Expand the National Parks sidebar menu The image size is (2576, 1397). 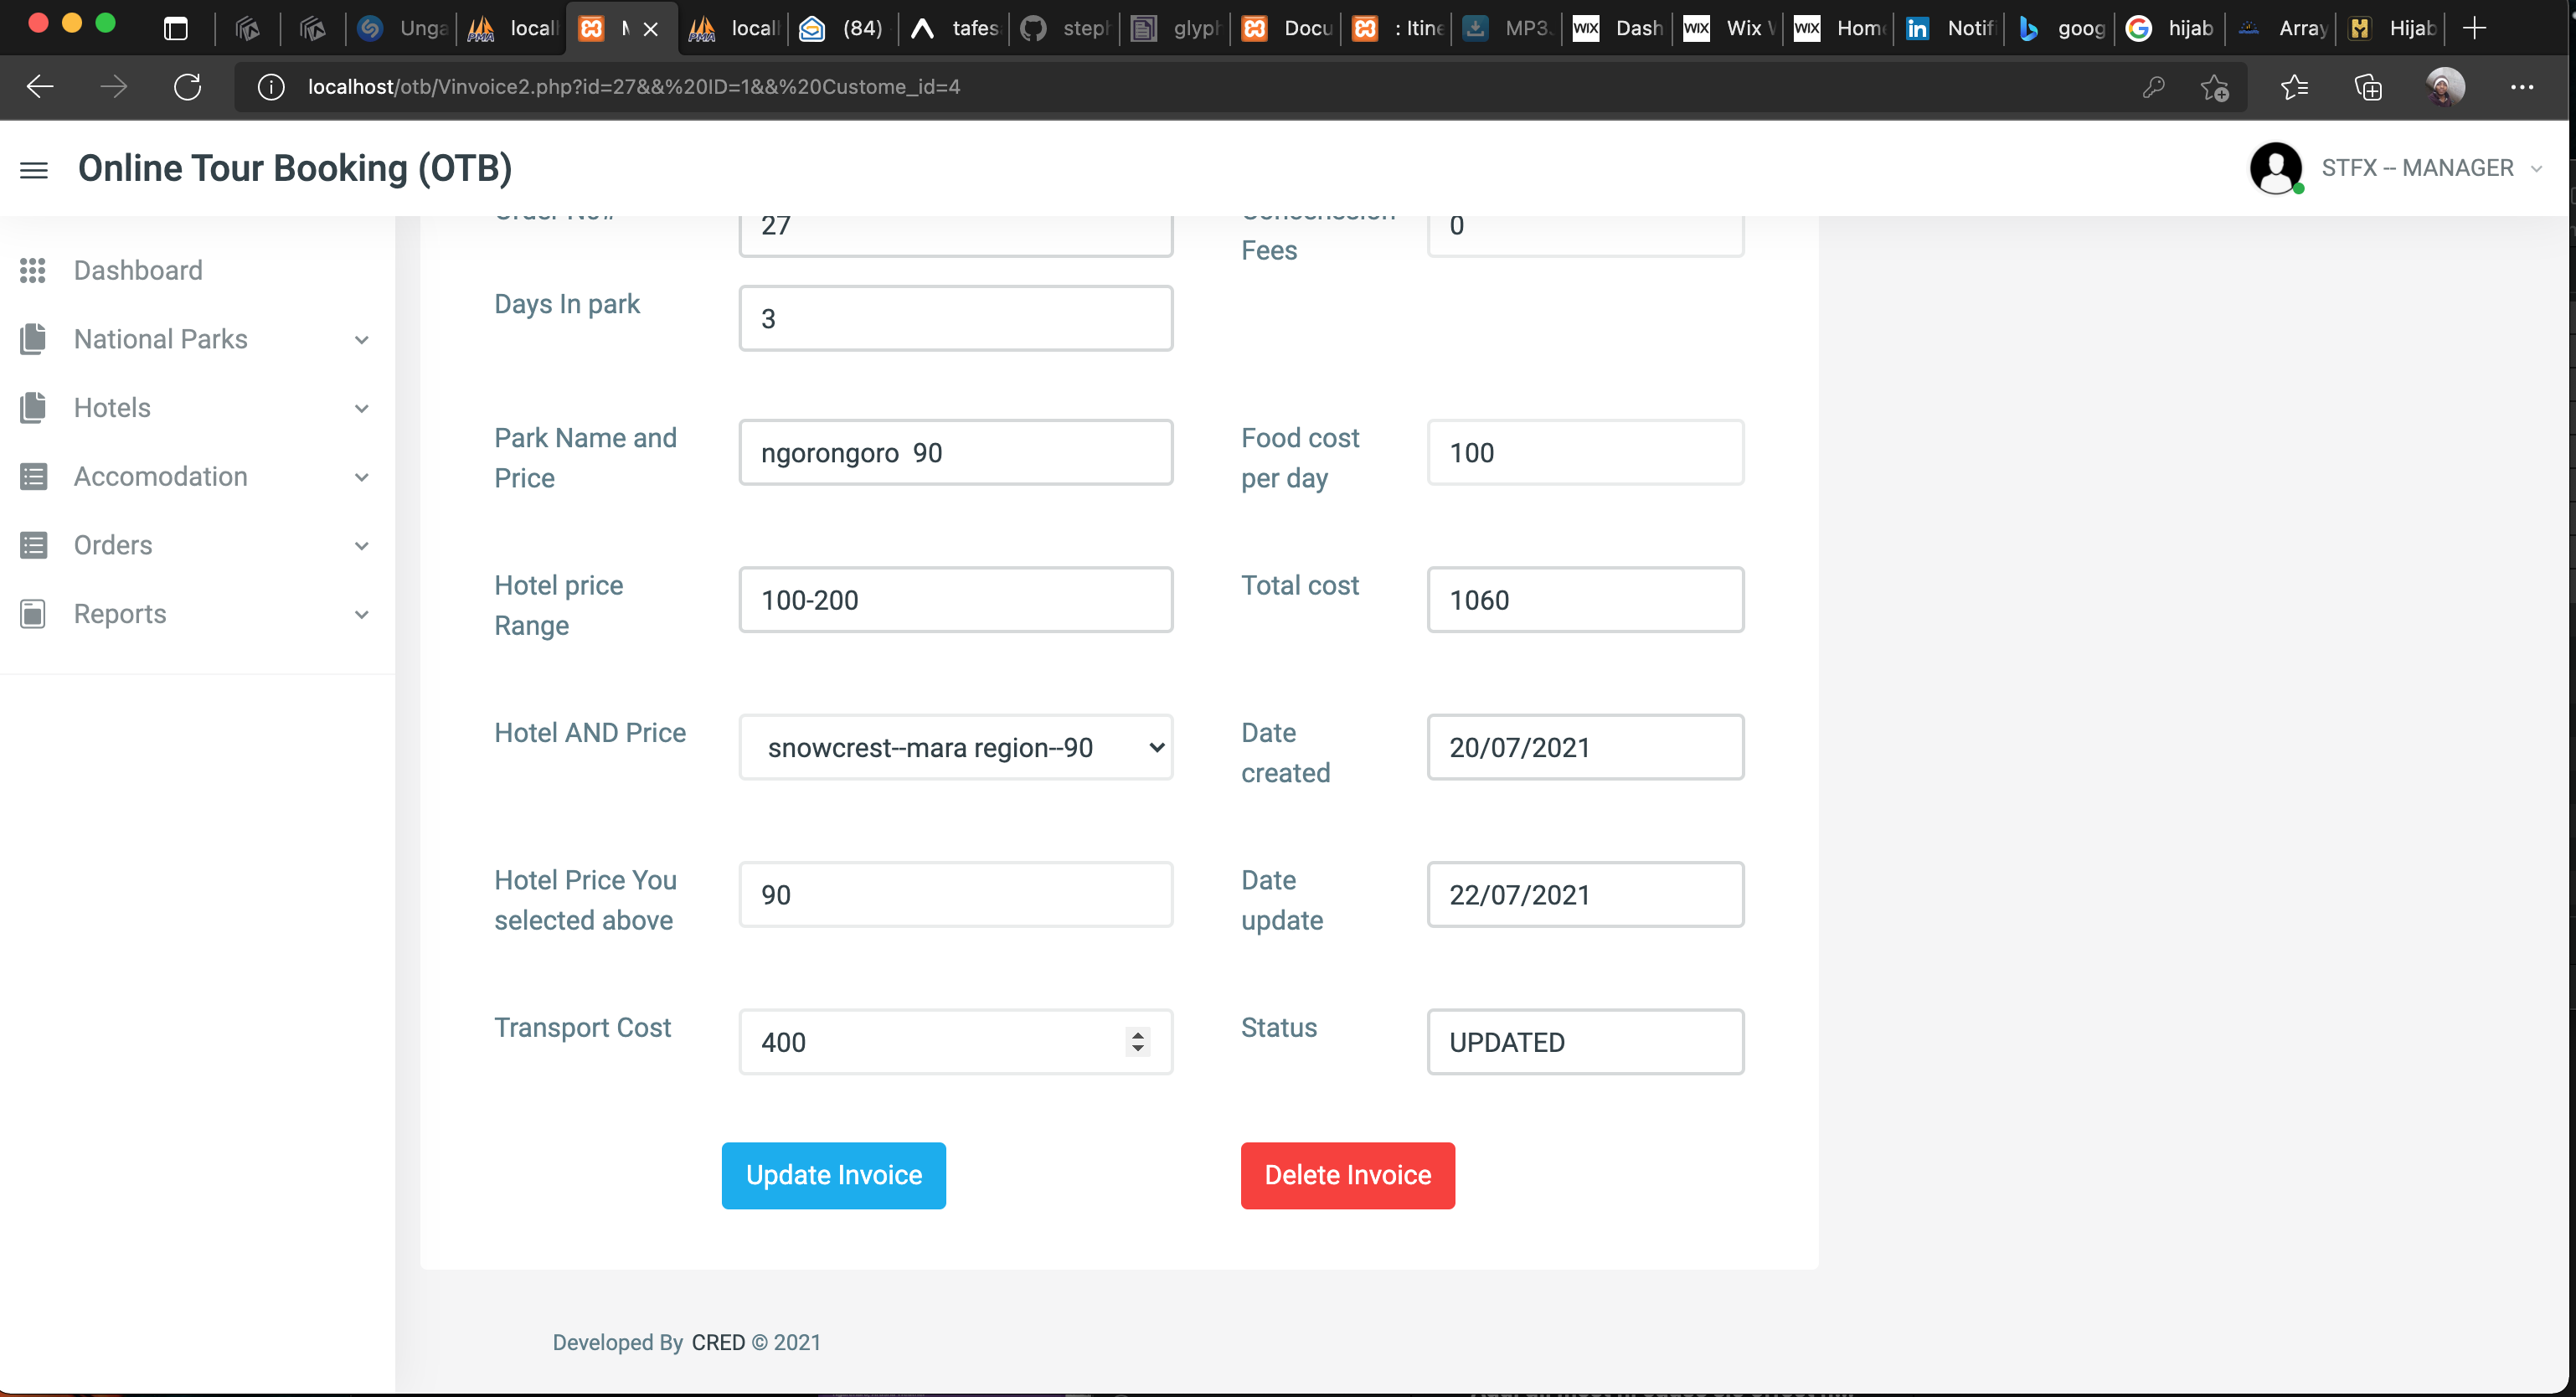coord(361,340)
